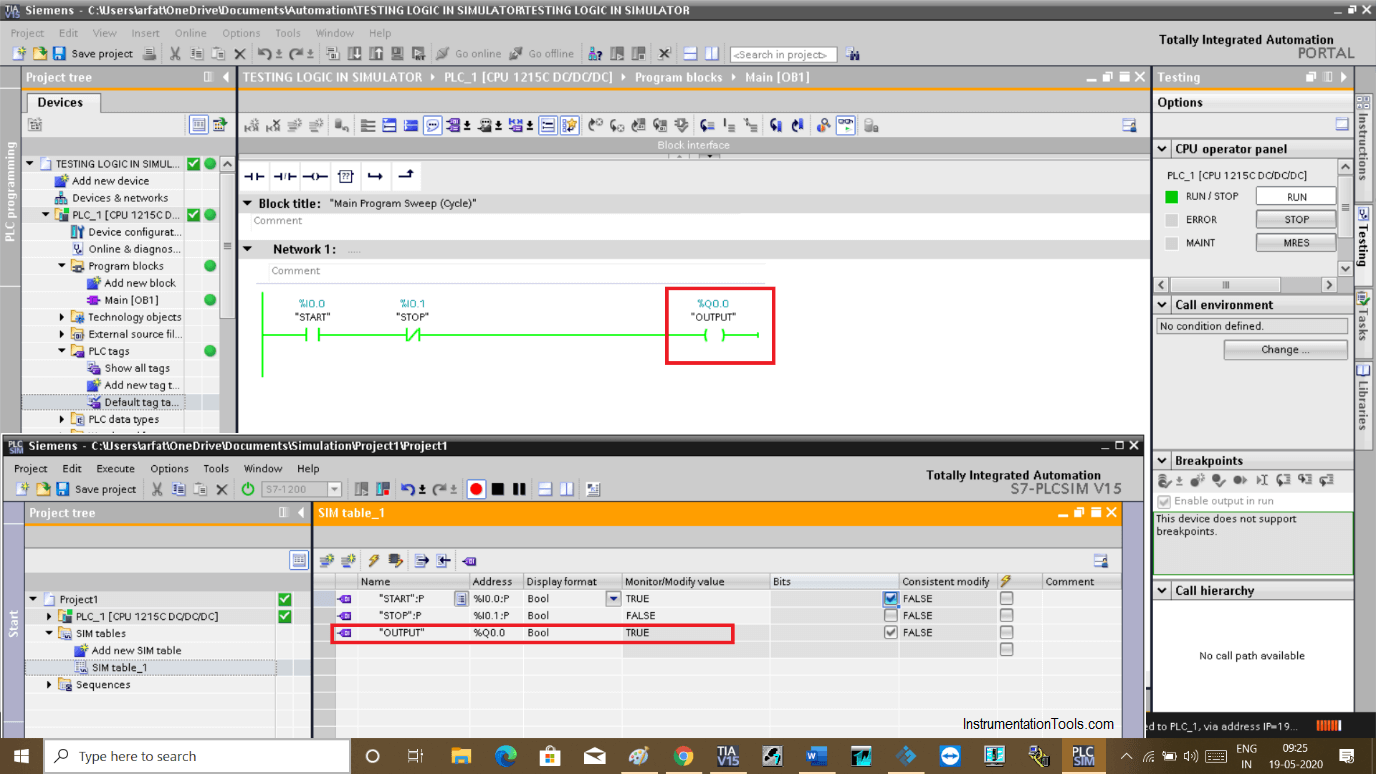The image size is (1376, 774).
Task: Open the S7-1200 device dropdown in PLCSIM
Action: [334, 489]
